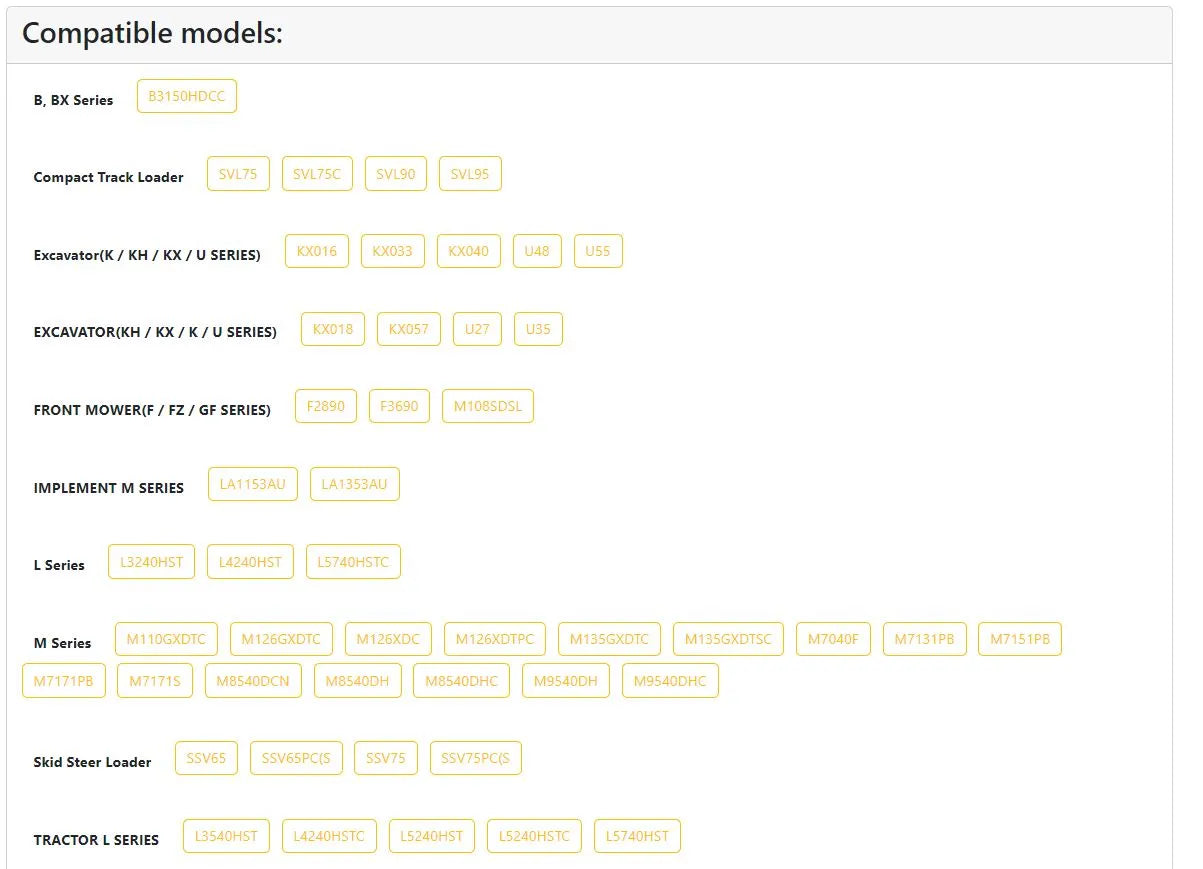Screen dimensions: 1203x869
Task: Click the KX016 excavator tag
Action: 317,251
